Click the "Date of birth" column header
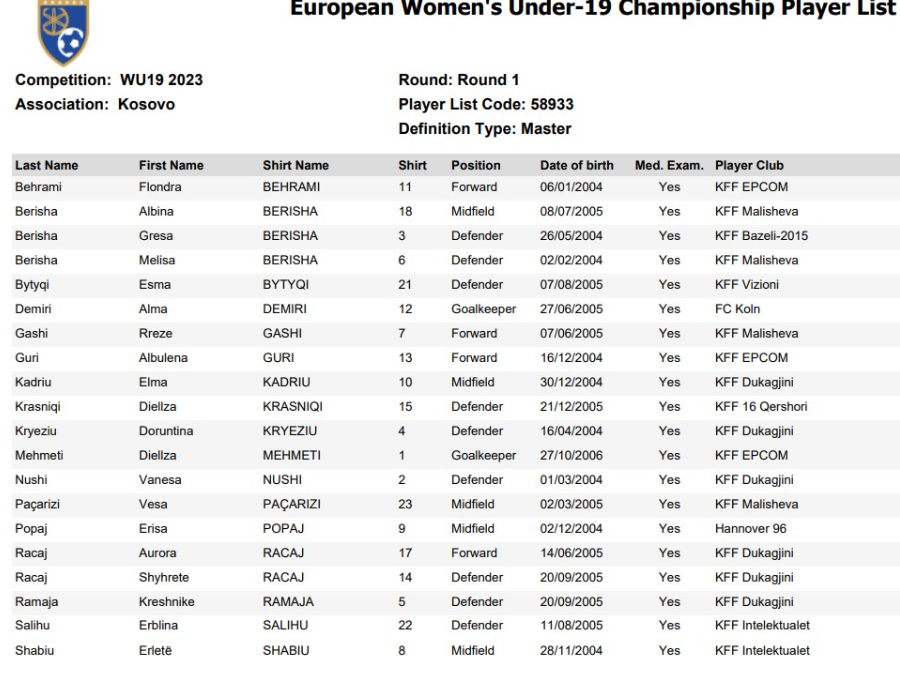The width and height of the screenshot is (900, 673). point(576,165)
